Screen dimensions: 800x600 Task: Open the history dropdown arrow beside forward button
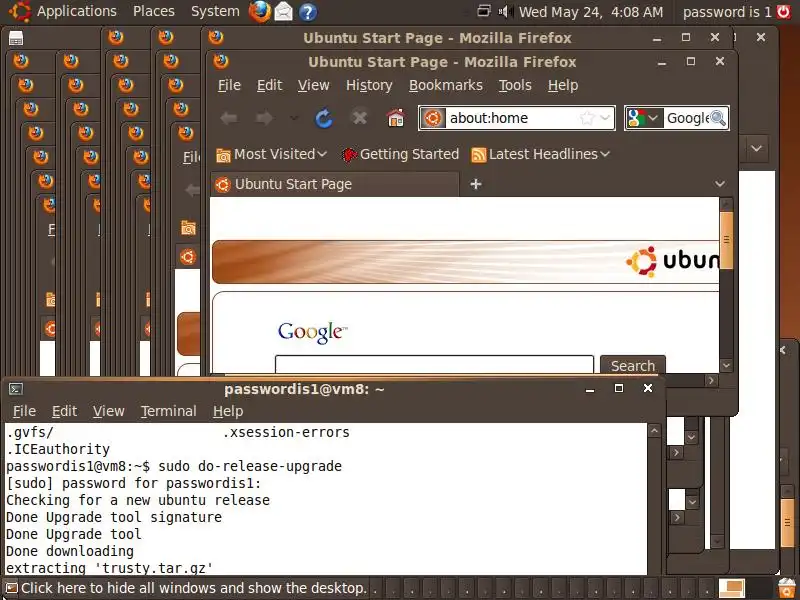tap(294, 118)
